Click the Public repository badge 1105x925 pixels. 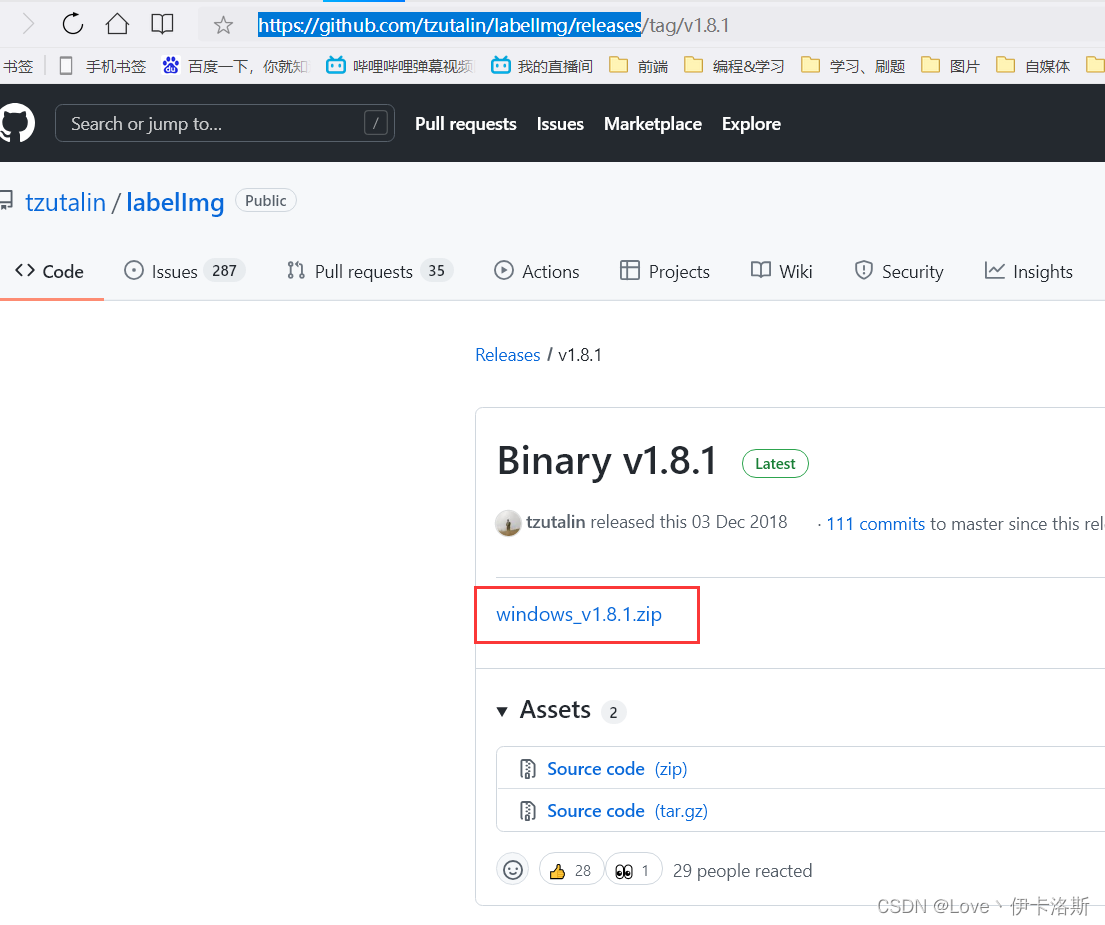coord(266,201)
